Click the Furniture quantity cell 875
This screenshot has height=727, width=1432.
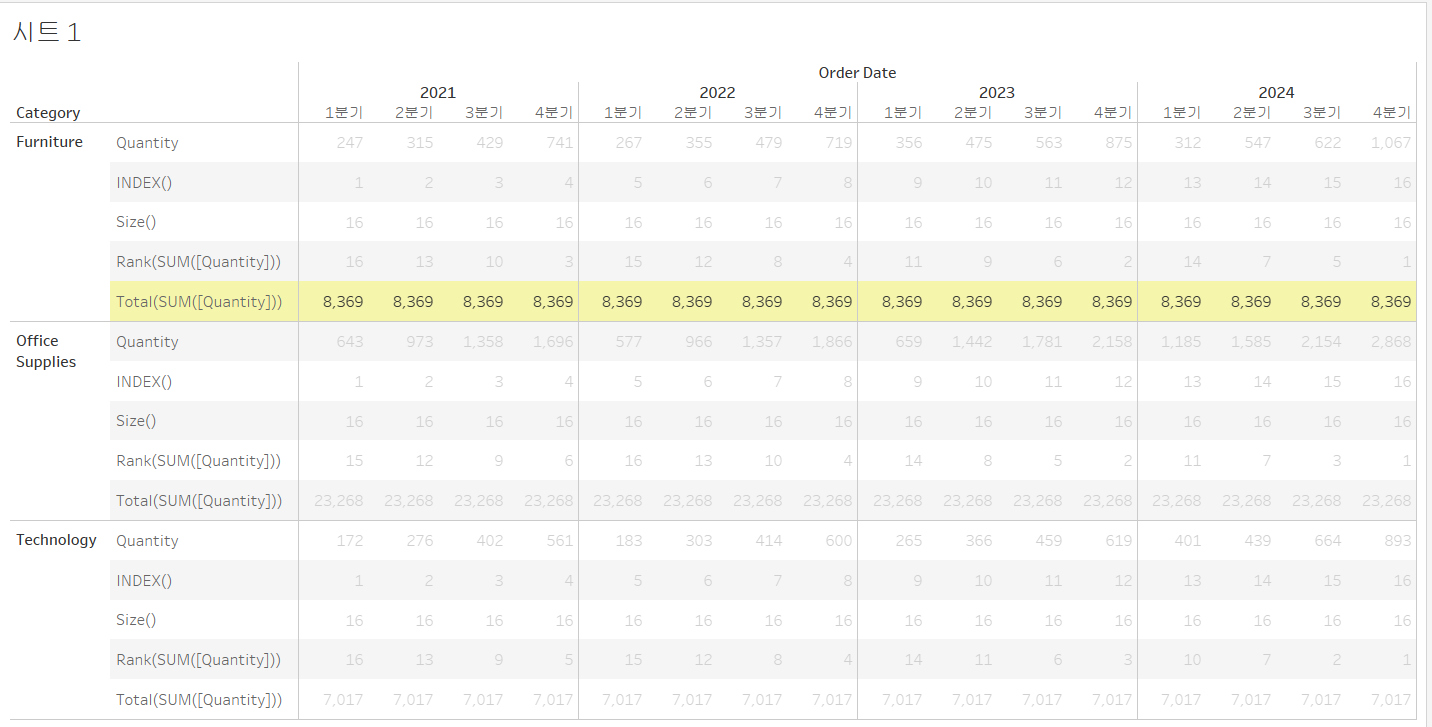coord(1119,142)
